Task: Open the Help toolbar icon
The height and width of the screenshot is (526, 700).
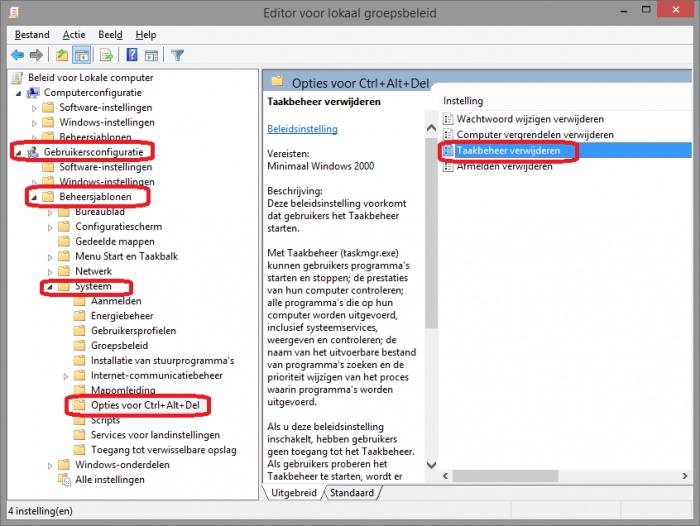Action: [x=132, y=55]
